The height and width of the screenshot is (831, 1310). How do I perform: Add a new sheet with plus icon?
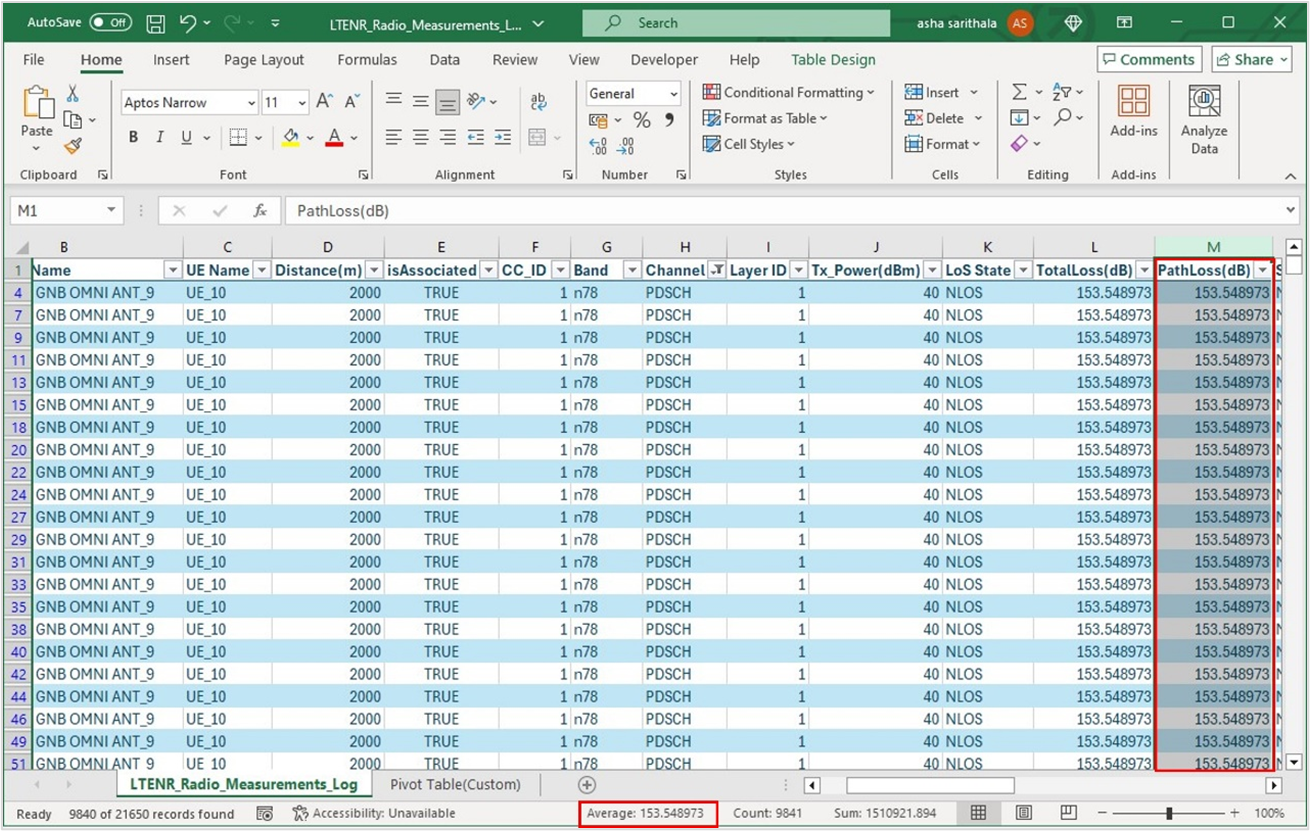tap(587, 785)
